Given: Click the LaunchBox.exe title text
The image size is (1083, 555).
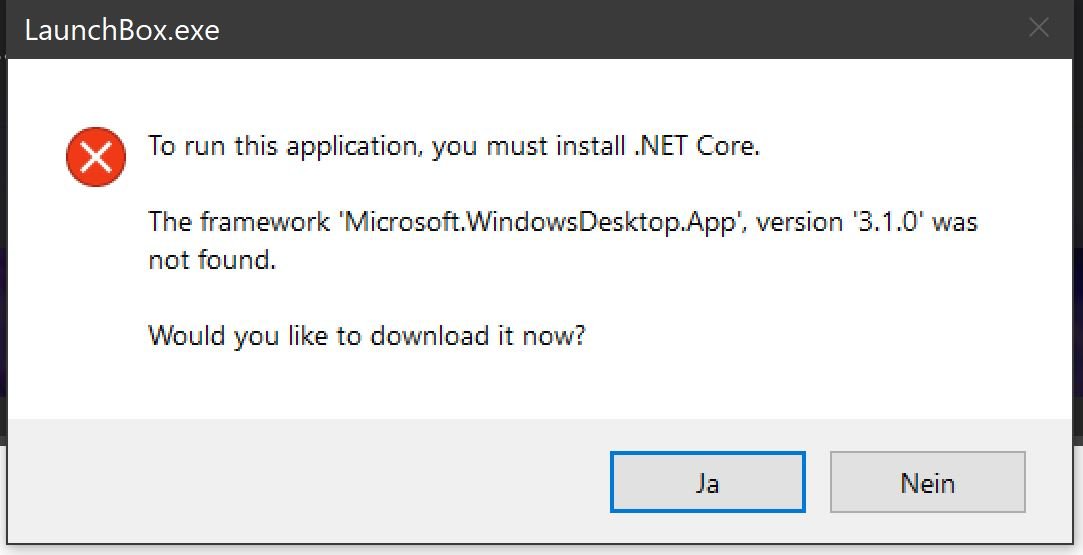Looking at the screenshot, I should tap(122, 30).
